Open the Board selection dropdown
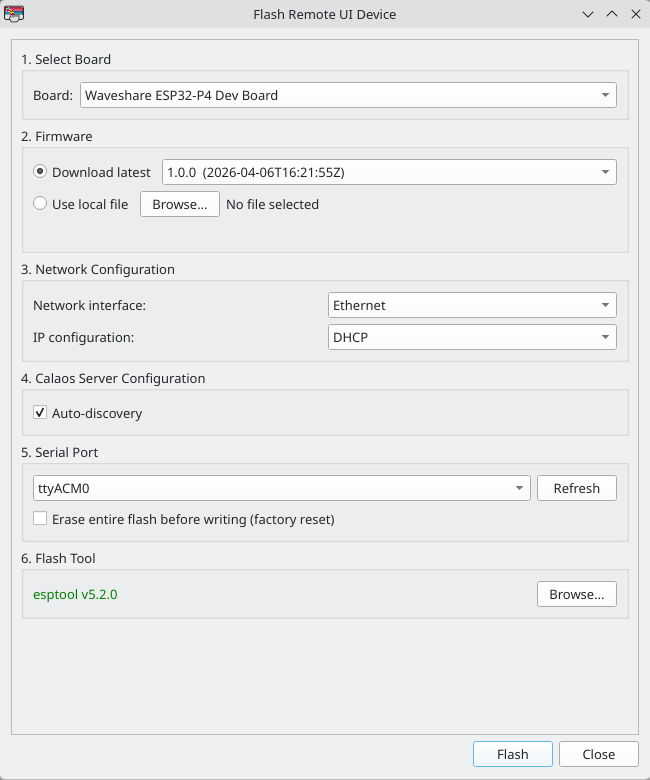This screenshot has width=650, height=780. point(348,95)
